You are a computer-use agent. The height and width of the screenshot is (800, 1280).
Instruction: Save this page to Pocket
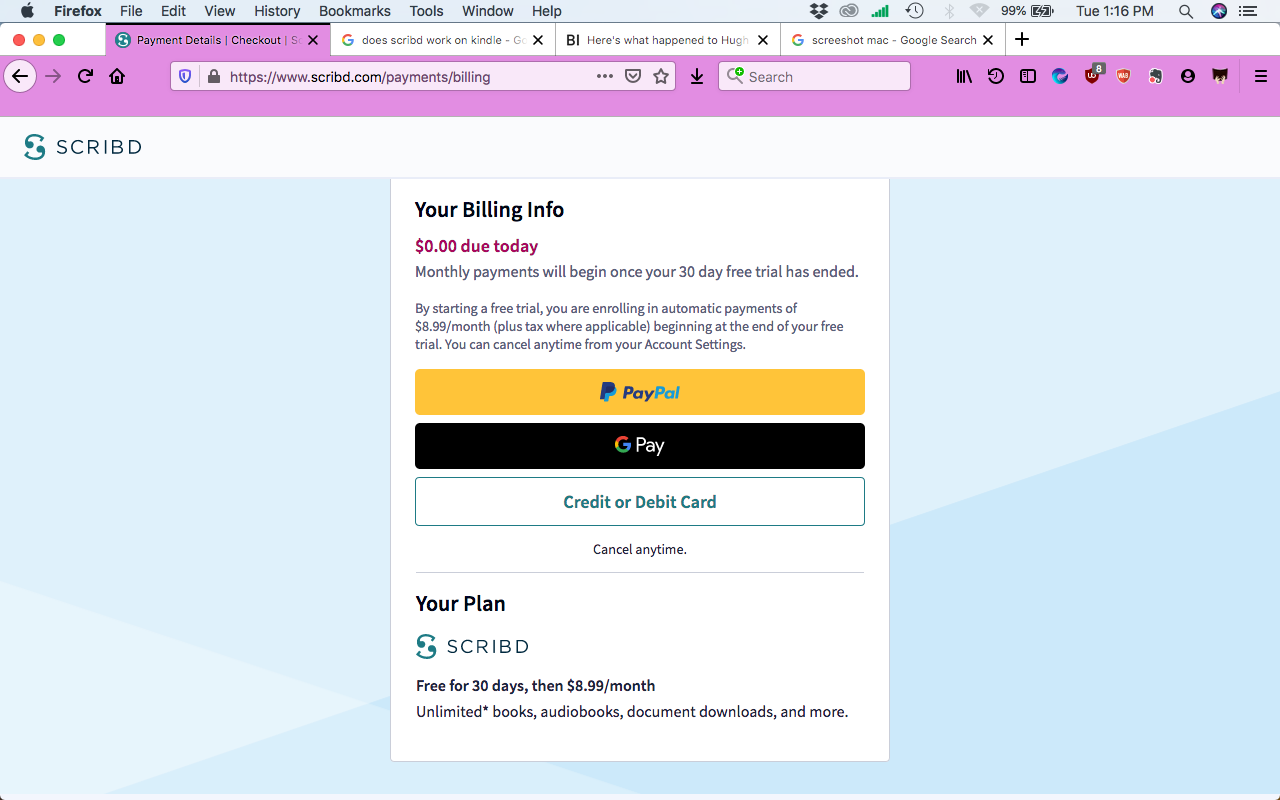pyautogui.click(x=633, y=76)
